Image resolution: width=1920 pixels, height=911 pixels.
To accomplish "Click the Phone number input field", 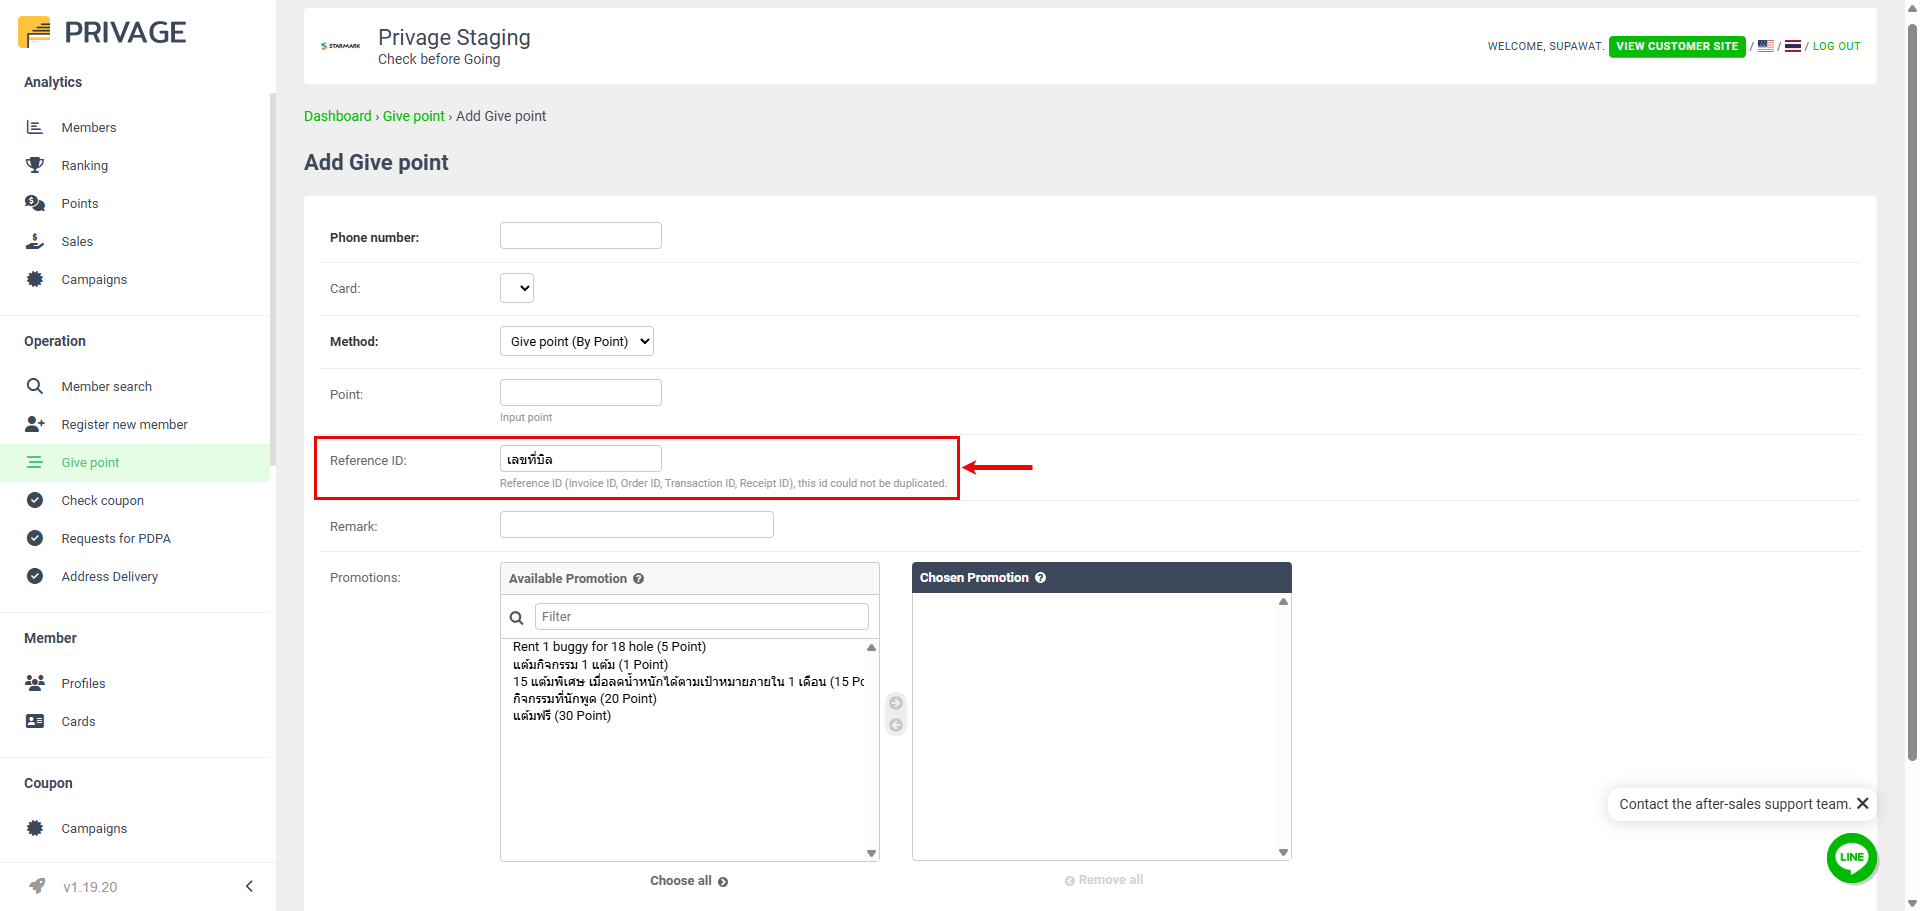I will tap(580, 236).
